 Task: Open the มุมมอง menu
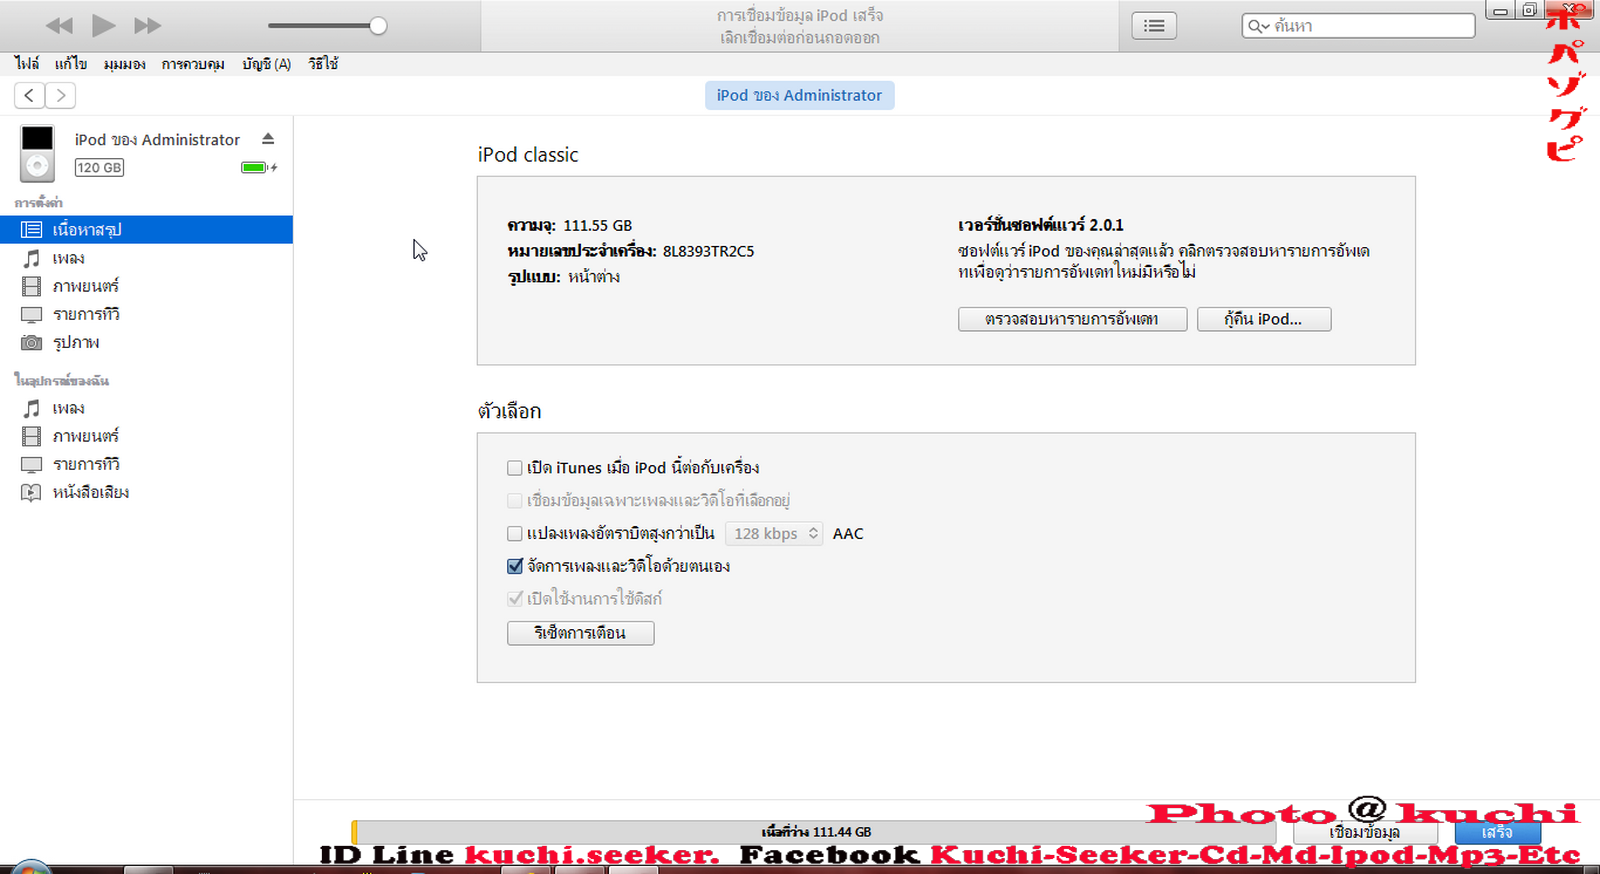coord(125,64)
